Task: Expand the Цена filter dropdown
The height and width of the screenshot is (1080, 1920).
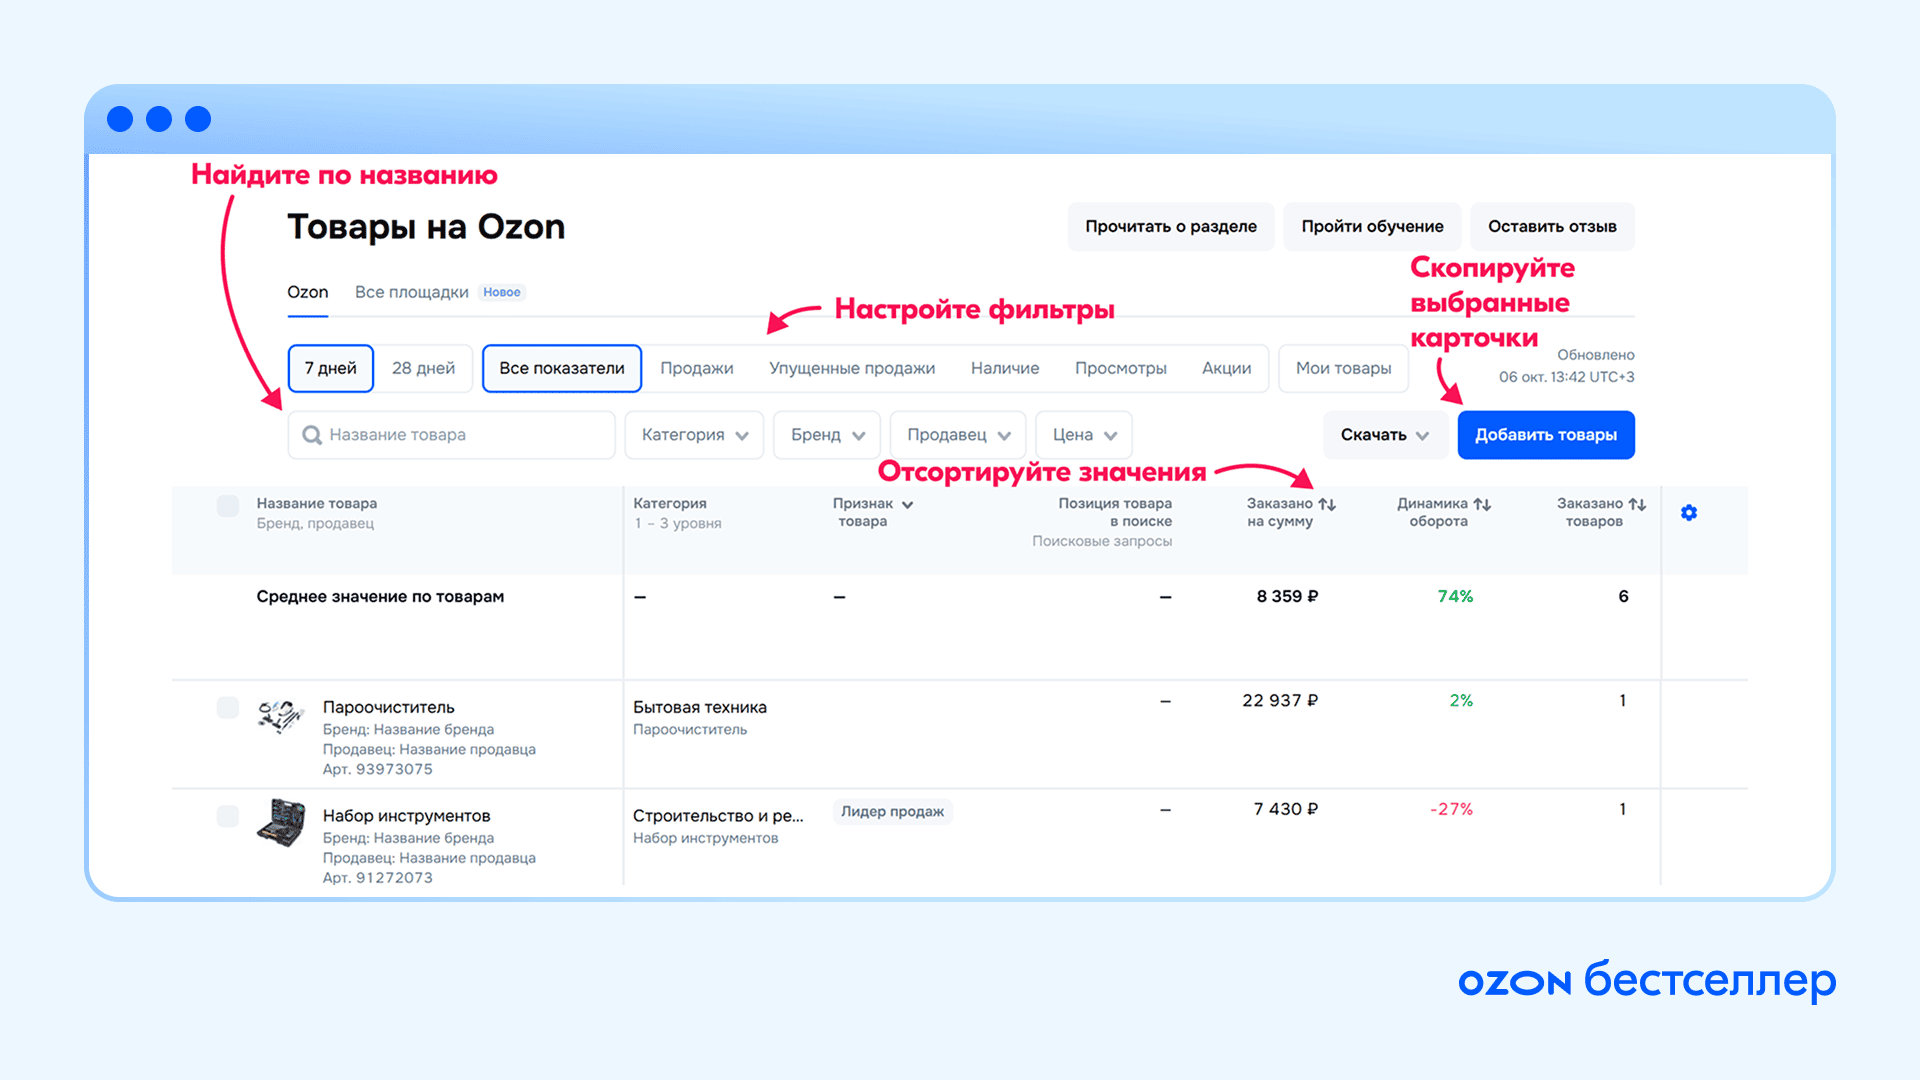Action: 1084,435
